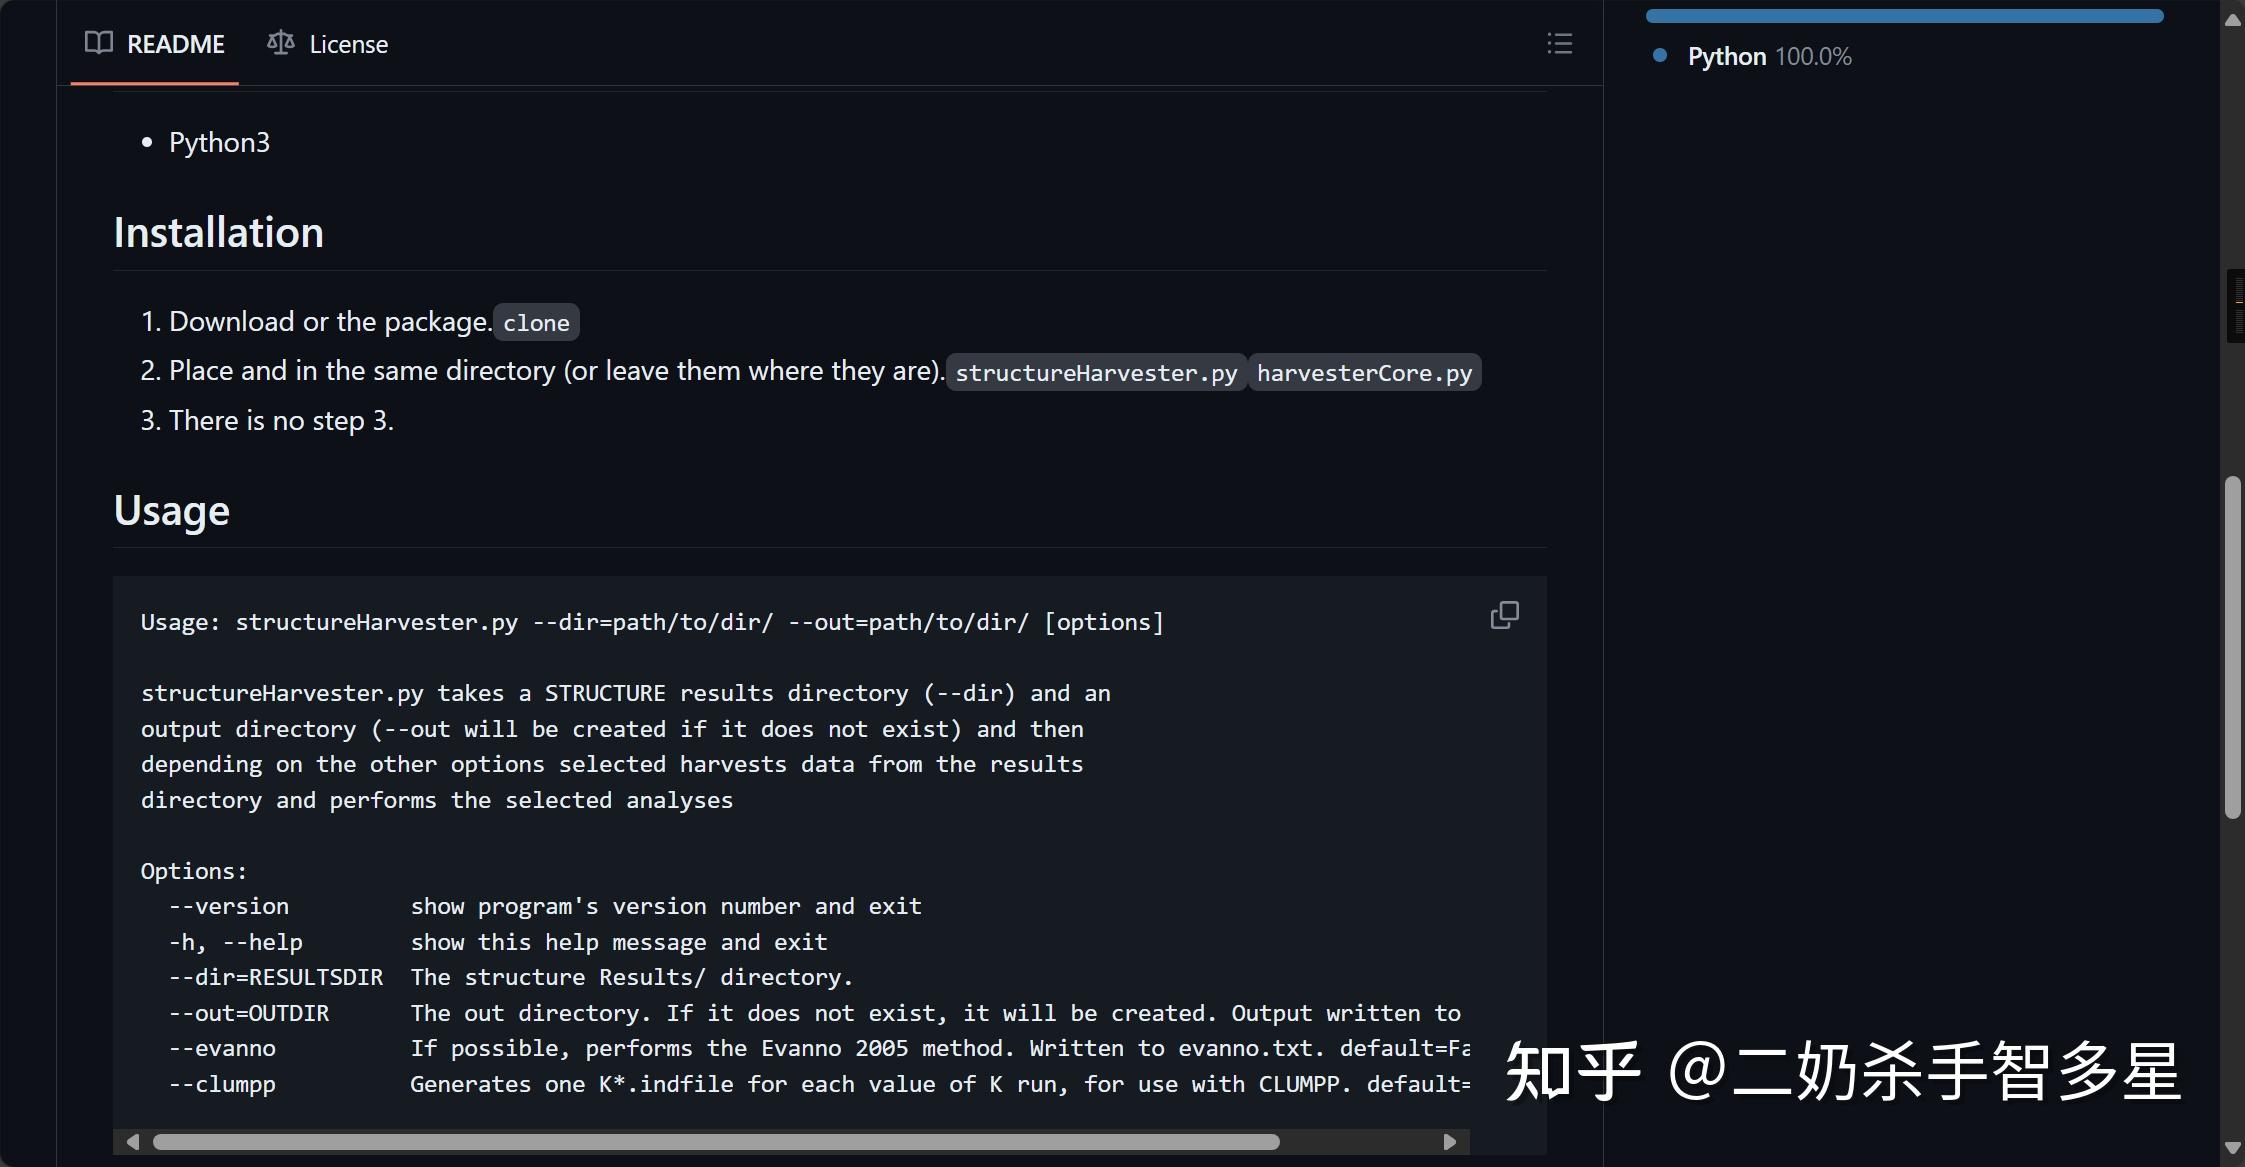Open the README outline list icon
This screenshot has height=1167, width=2245.
coord(1560,43)
